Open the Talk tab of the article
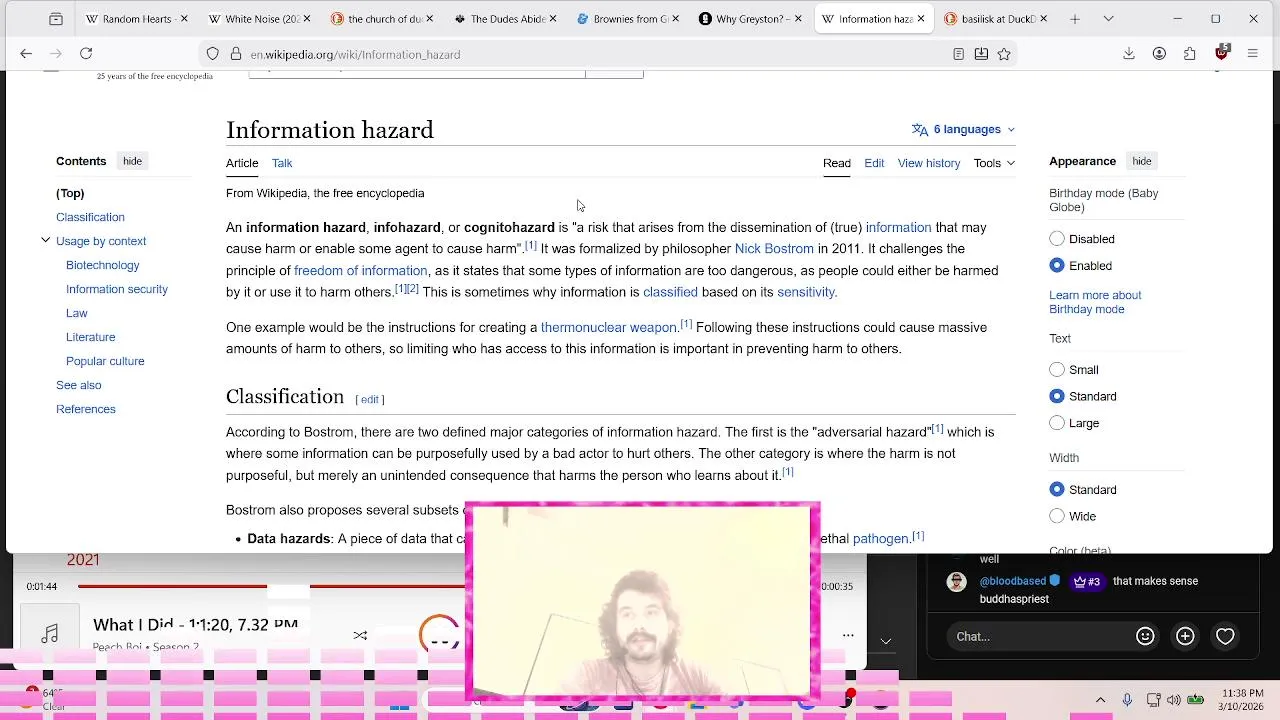Viewport: 1280px width, 720px height. pyautogui.click(x=282, y=163)
